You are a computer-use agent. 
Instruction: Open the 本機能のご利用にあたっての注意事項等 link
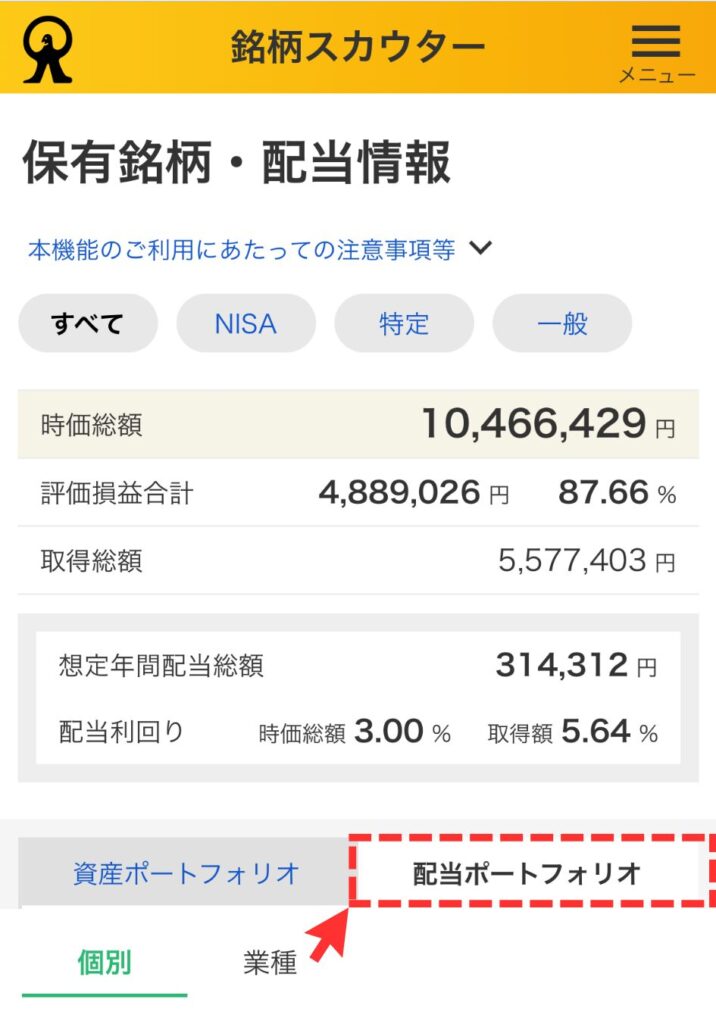tap(241, 249)
